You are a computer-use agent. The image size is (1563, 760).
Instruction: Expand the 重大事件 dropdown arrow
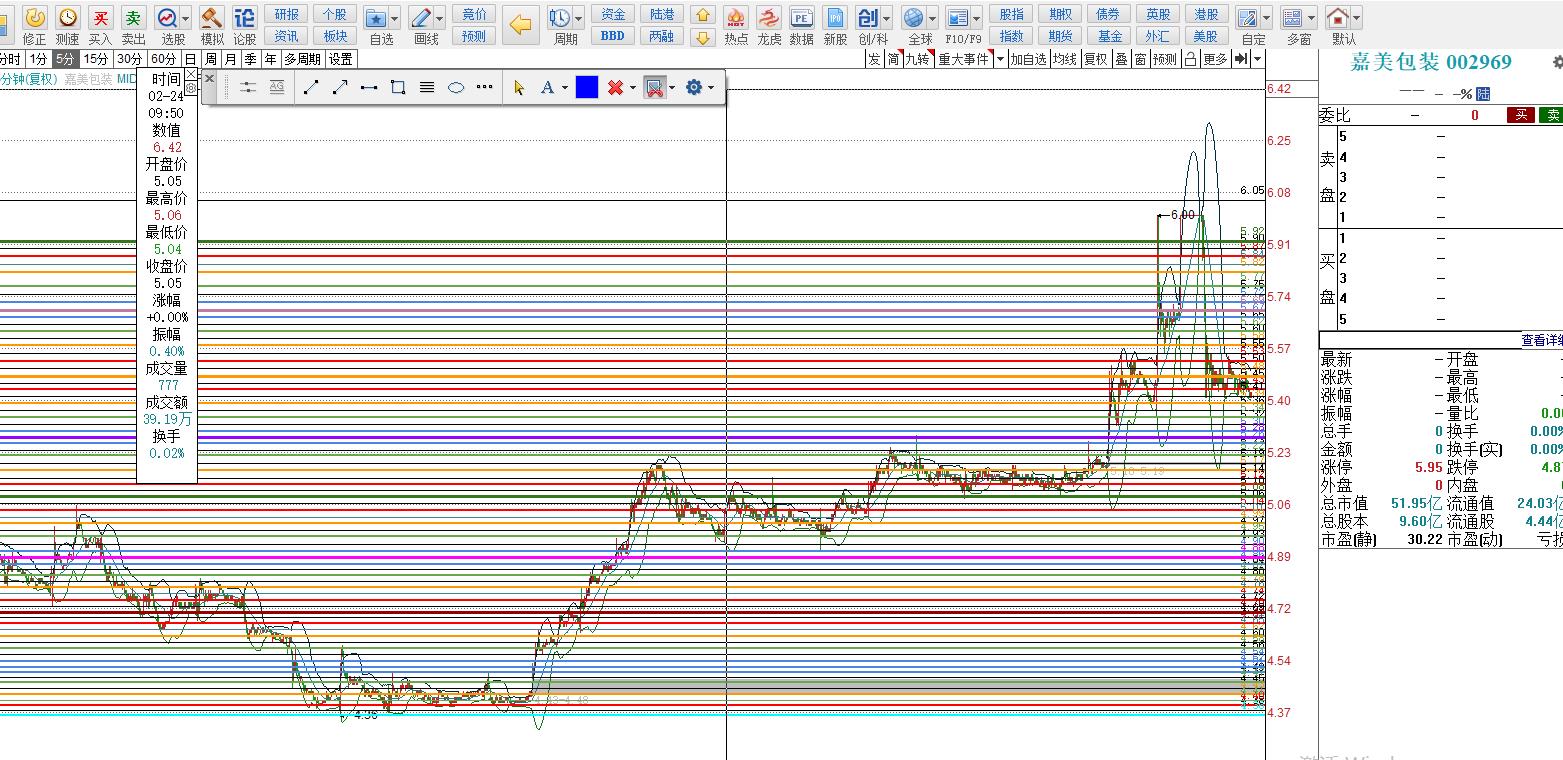(x=999, y=59)
